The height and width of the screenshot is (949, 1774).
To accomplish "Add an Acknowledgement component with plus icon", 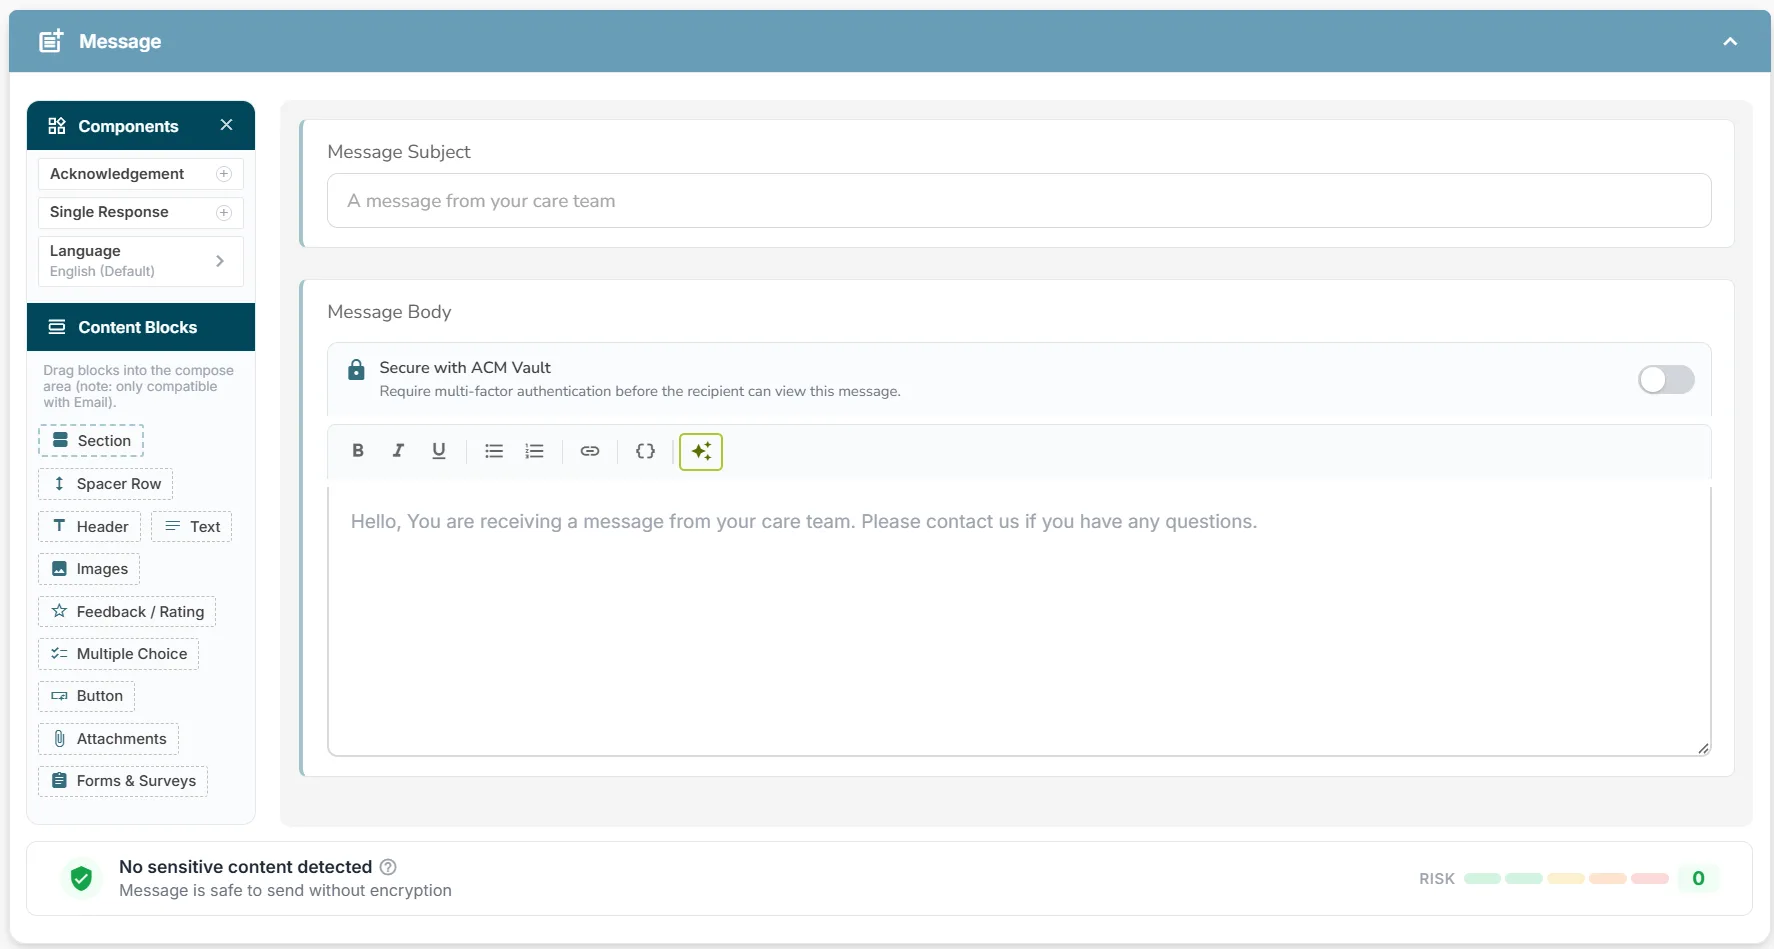I will [x=224, y=174].
